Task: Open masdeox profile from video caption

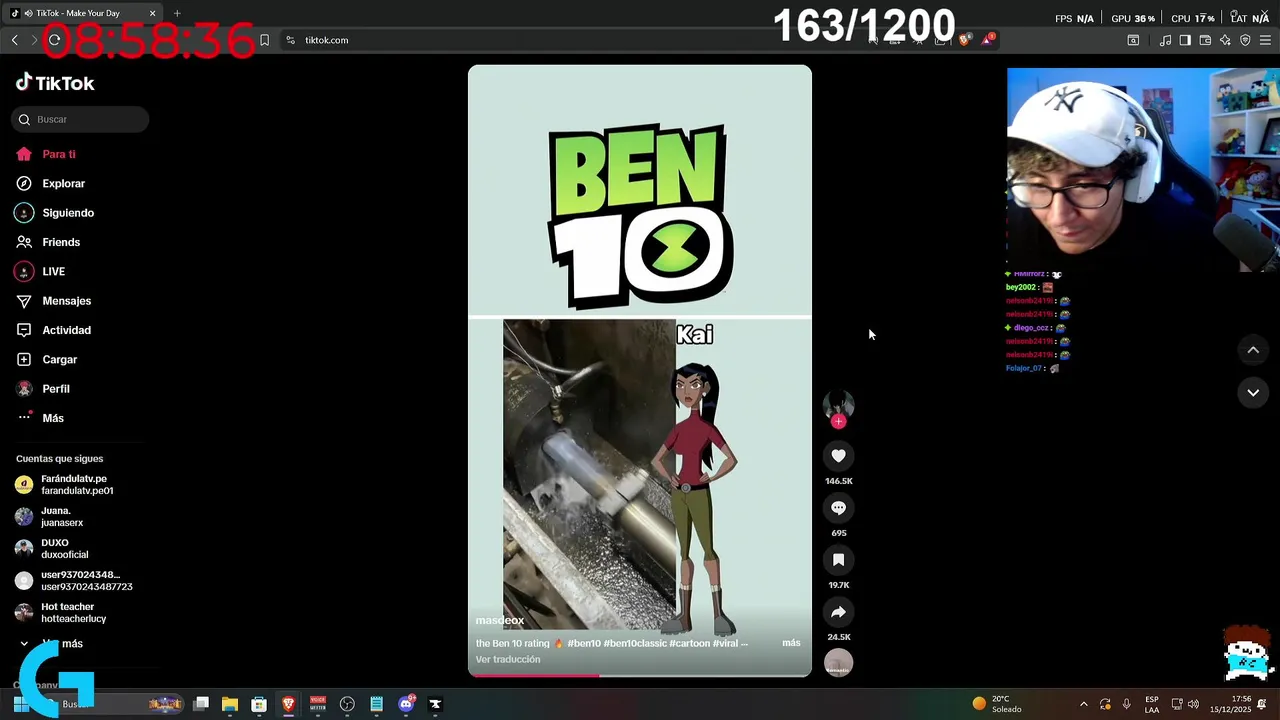Action: tap(500, 621)
